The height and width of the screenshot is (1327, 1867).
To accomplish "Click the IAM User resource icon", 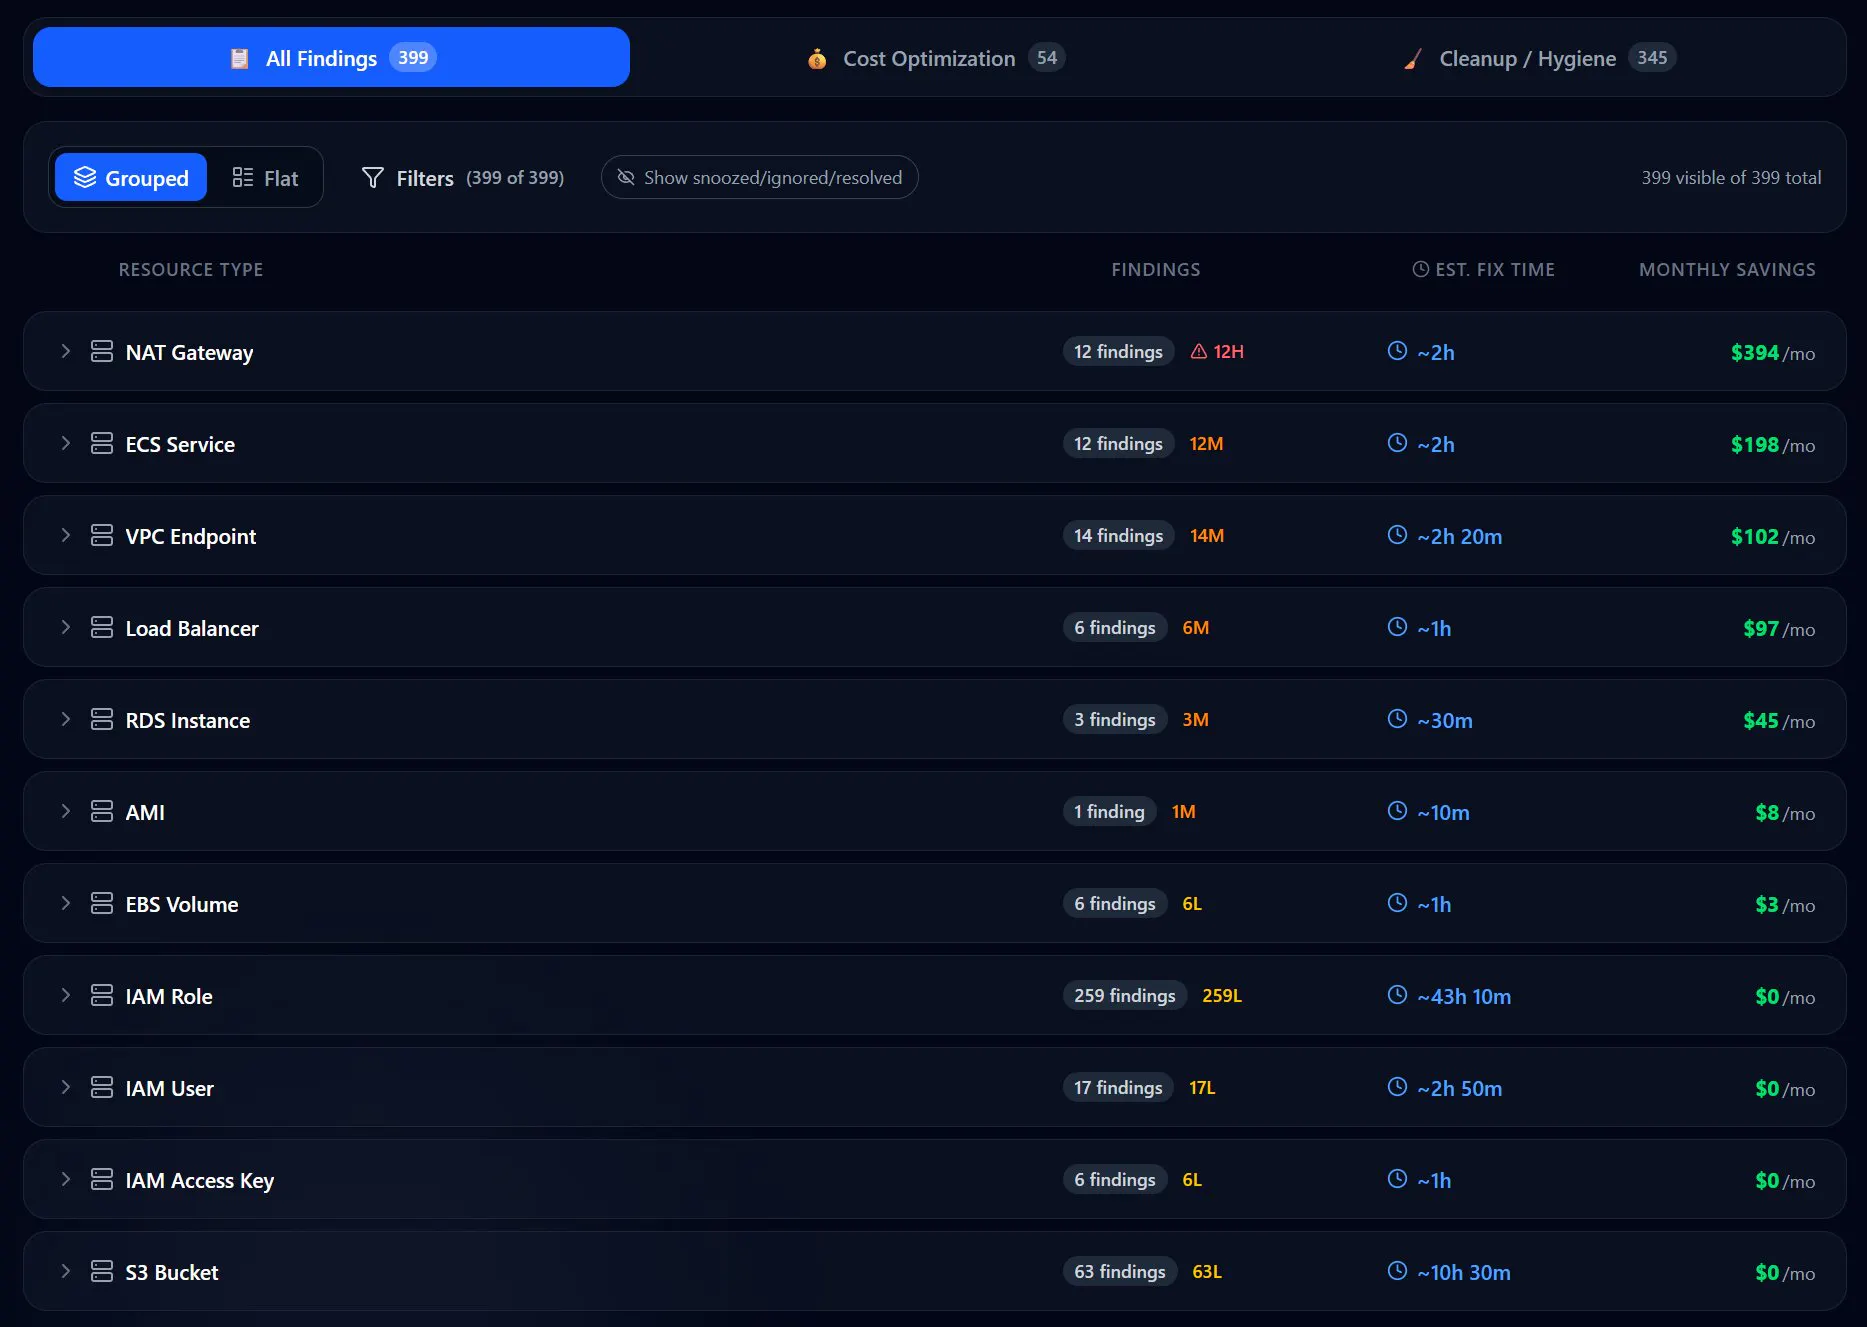I will pos(102,1087).
